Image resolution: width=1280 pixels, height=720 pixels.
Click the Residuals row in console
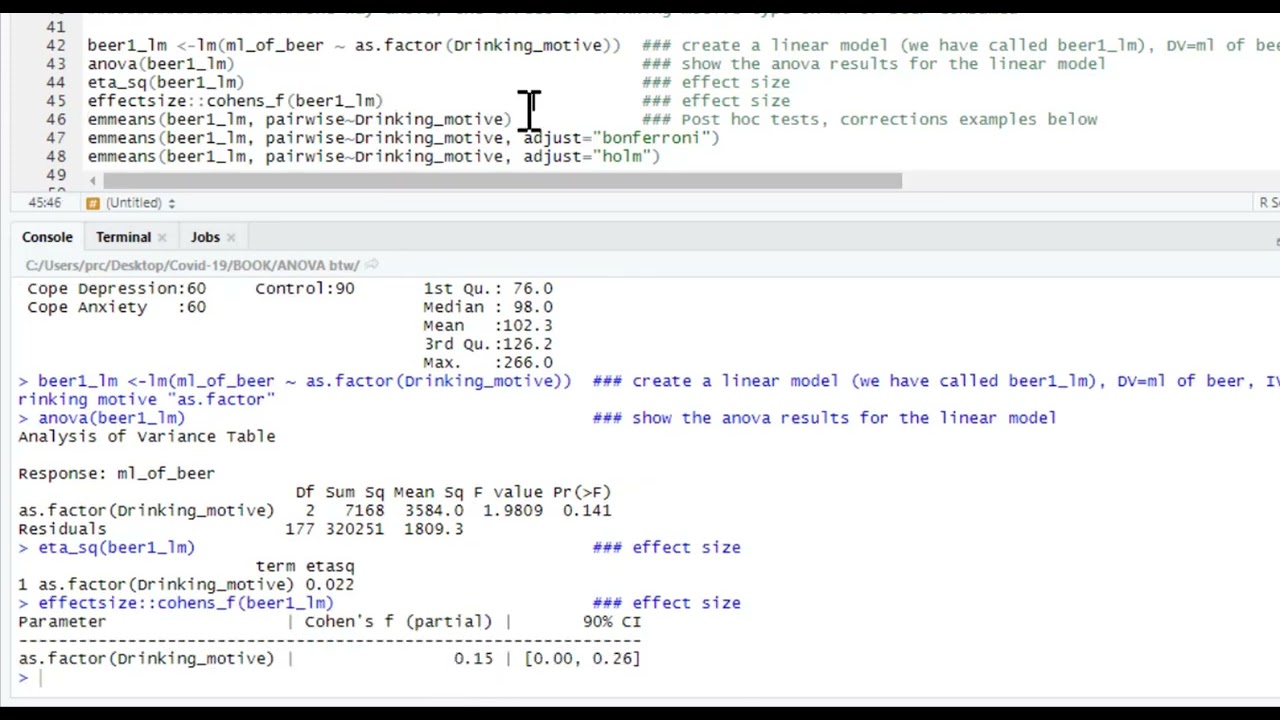click(240, 529)
